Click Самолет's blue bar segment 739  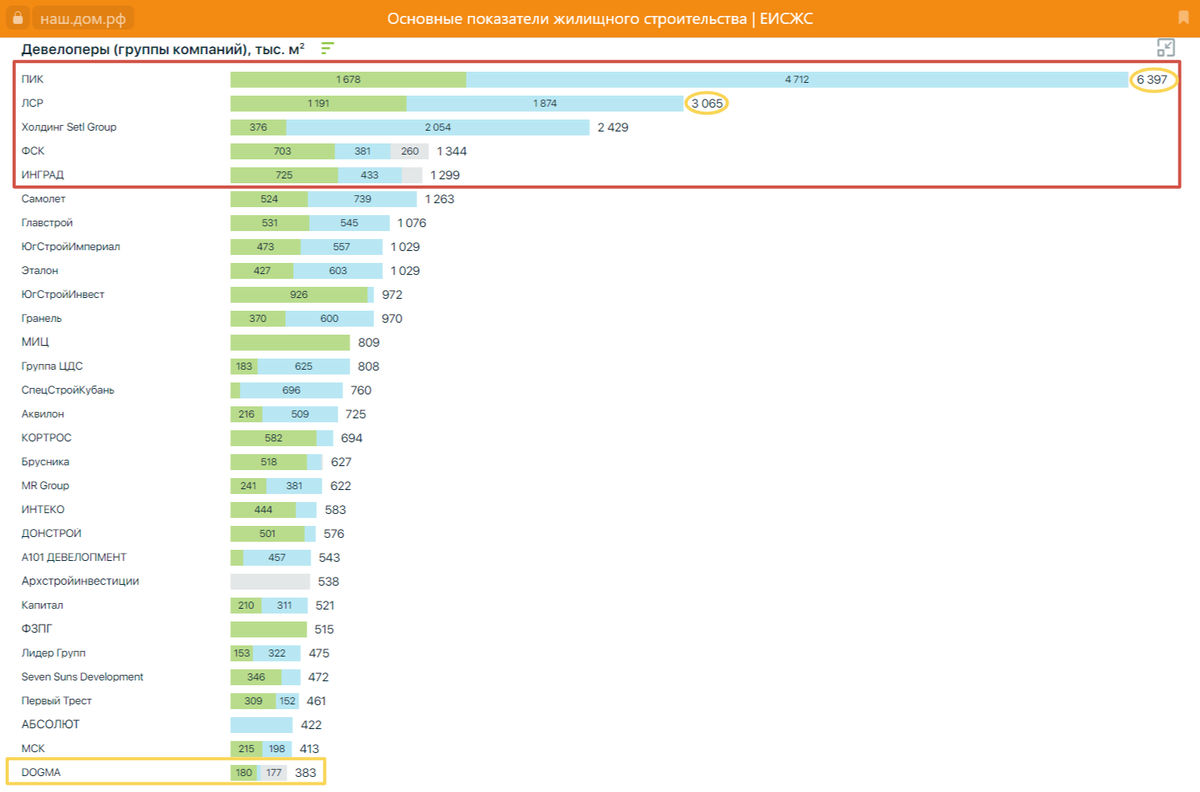(362, 199)
